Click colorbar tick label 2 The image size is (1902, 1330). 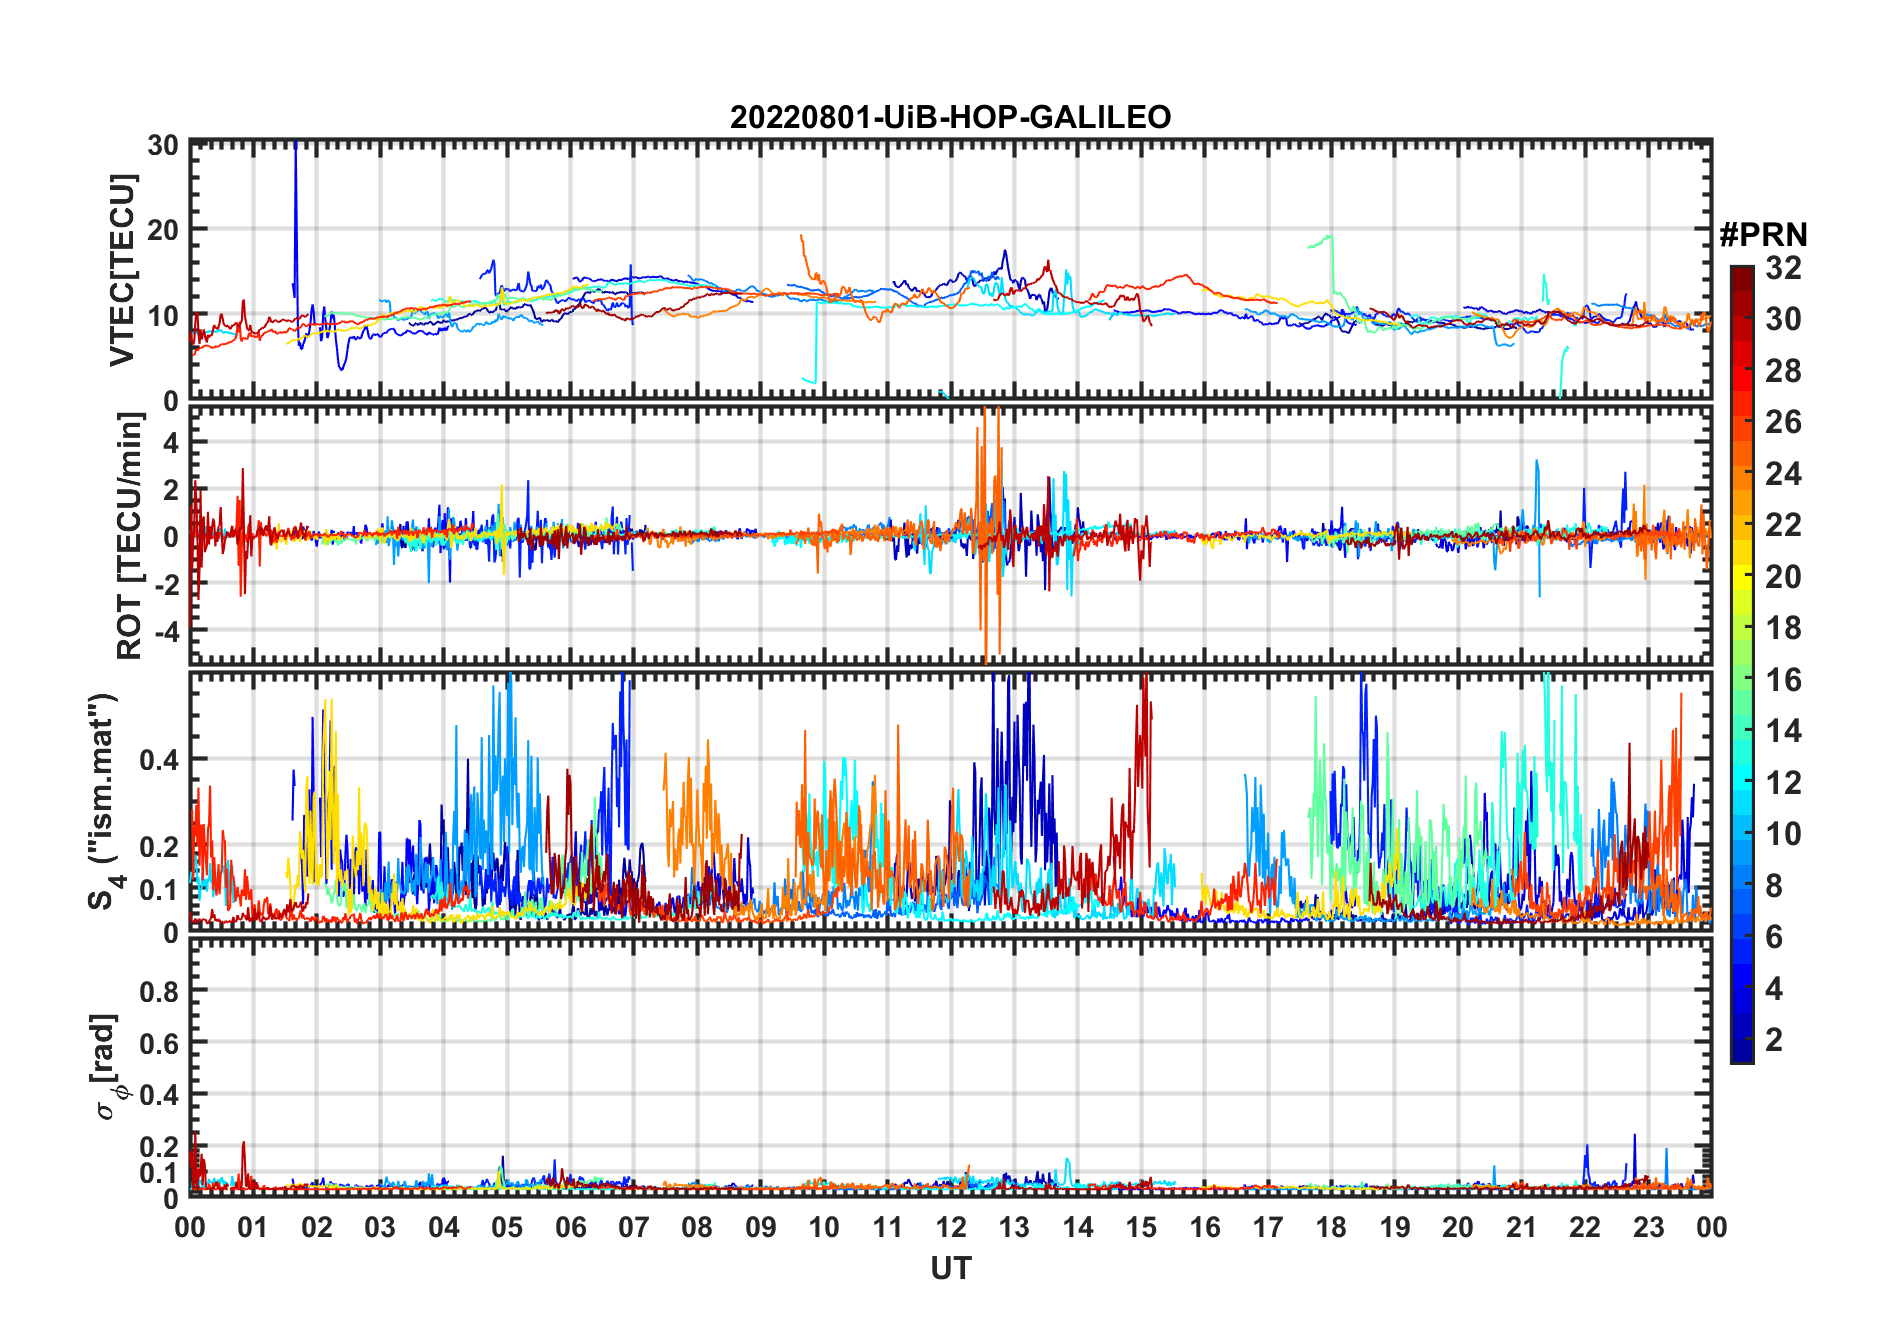pos(1774,1040)
